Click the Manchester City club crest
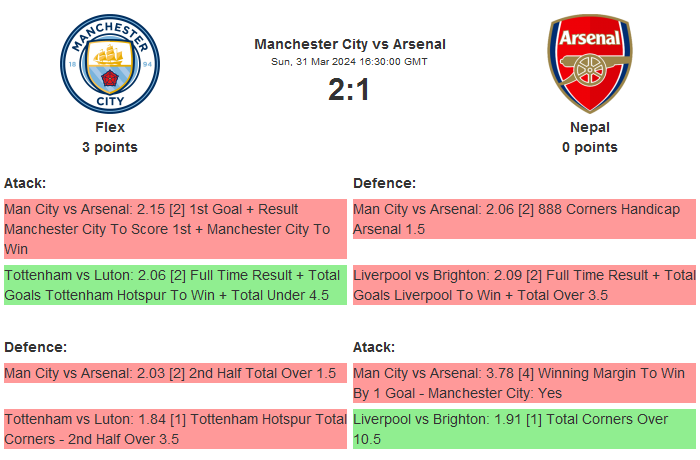Screen dimensions: 700x460 110,63
